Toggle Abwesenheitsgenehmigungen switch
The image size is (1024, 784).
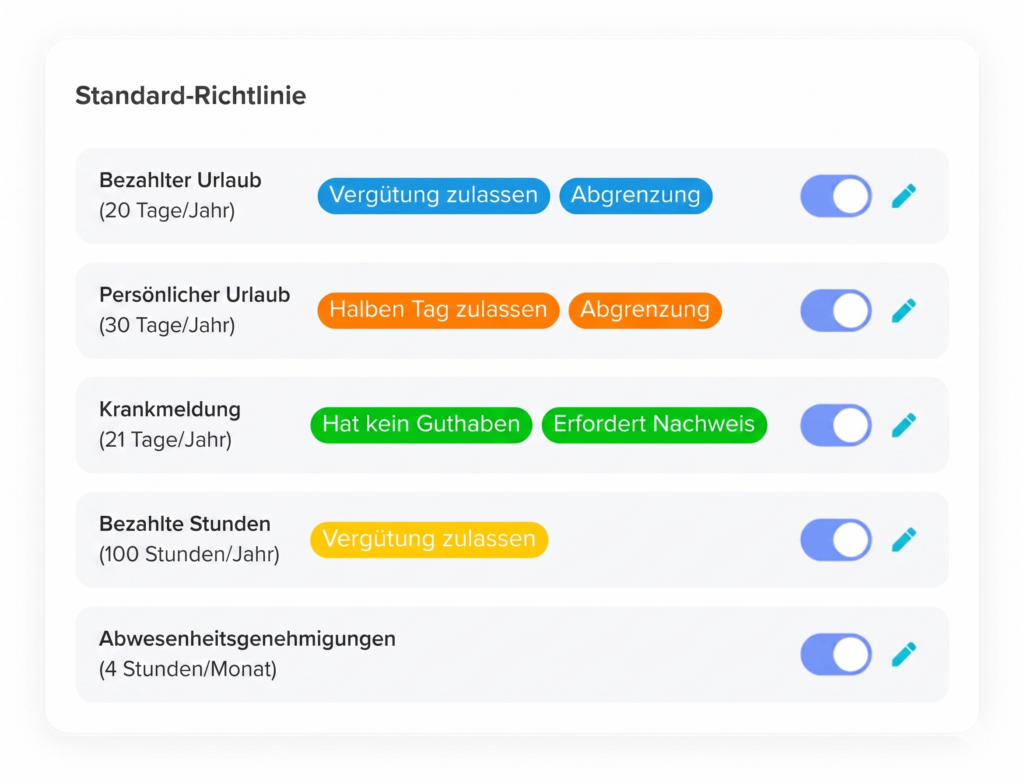point(836,654)
